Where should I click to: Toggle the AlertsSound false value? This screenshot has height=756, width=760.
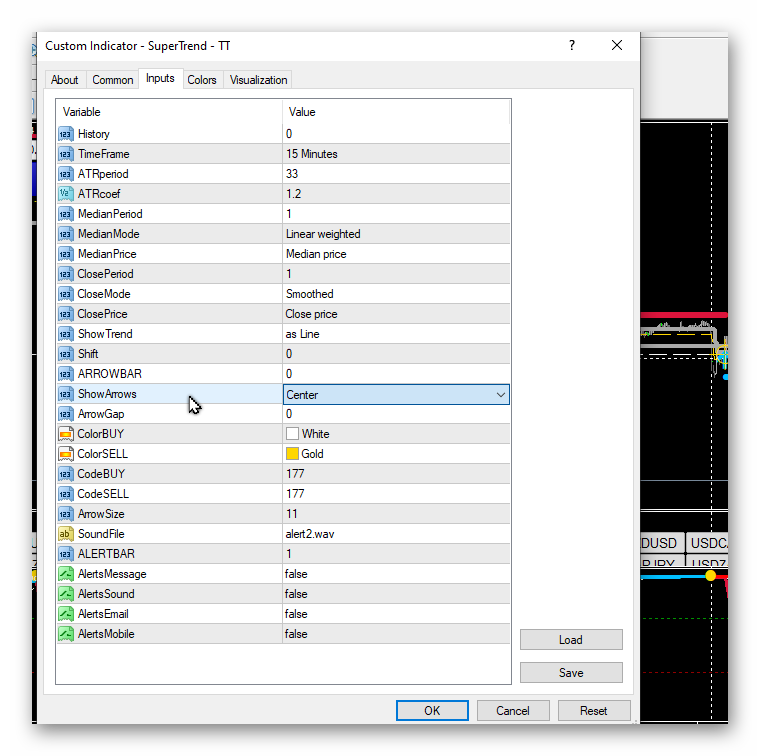point(396,594)
